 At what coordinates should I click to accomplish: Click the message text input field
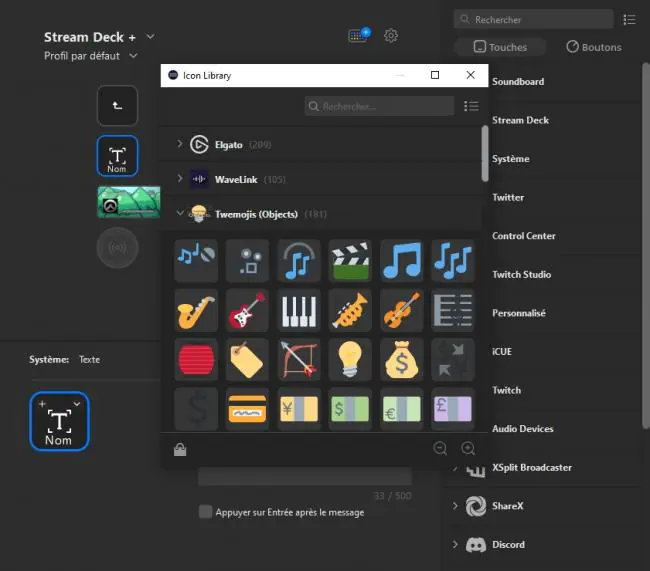(305, 476)
